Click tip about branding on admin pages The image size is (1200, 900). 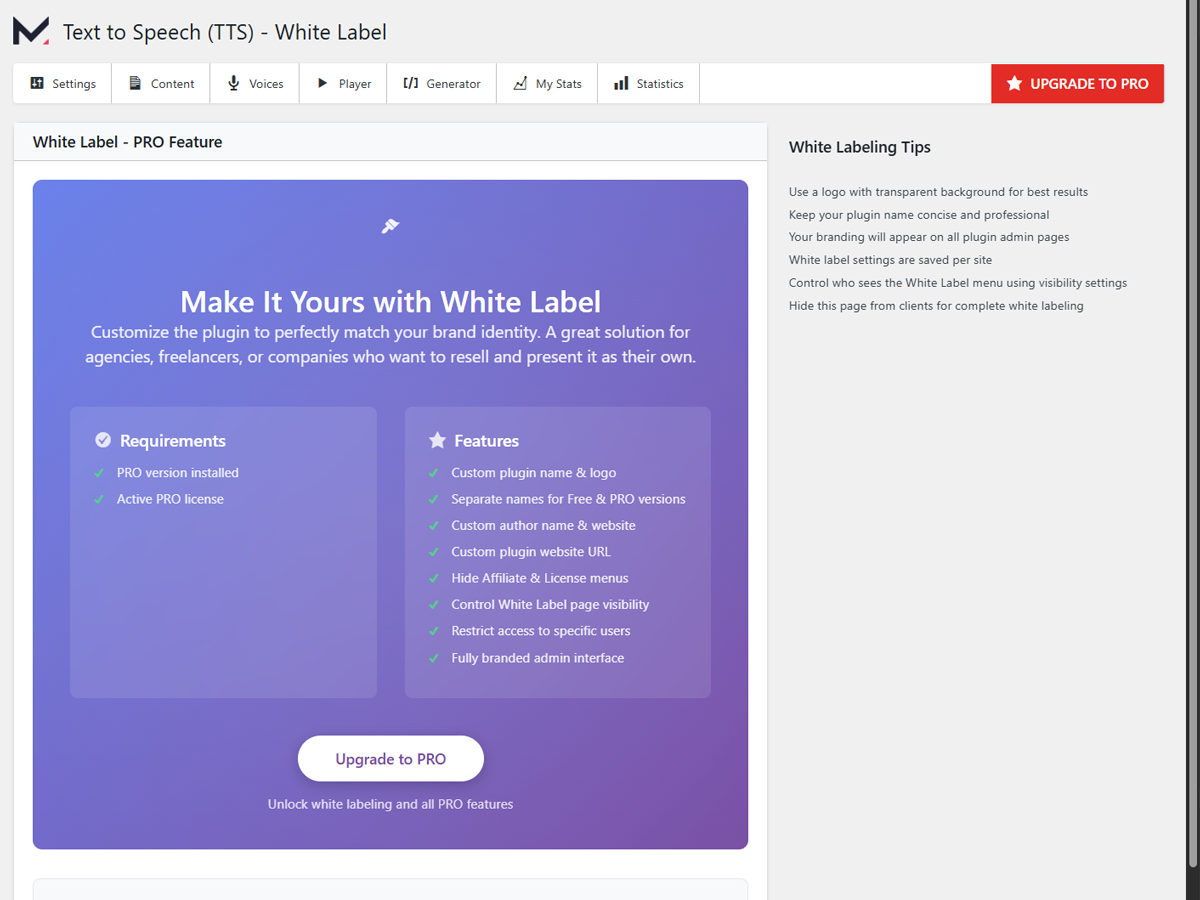tap(929, 237)
